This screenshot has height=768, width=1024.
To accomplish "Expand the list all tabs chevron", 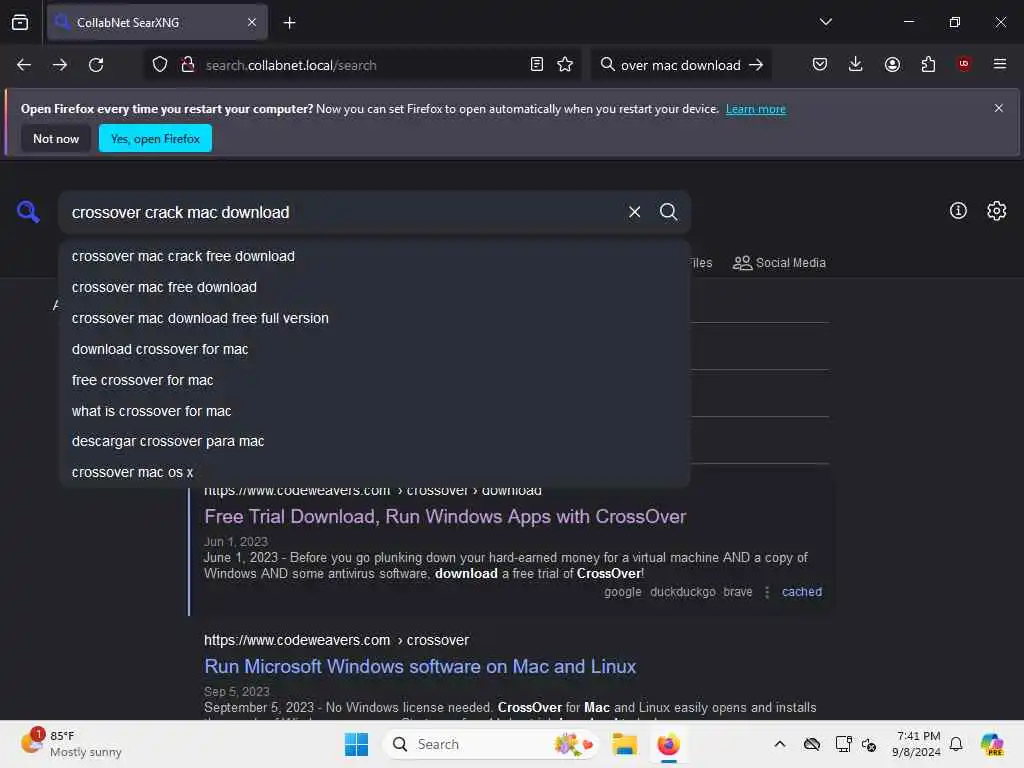I will coord(825,22).
